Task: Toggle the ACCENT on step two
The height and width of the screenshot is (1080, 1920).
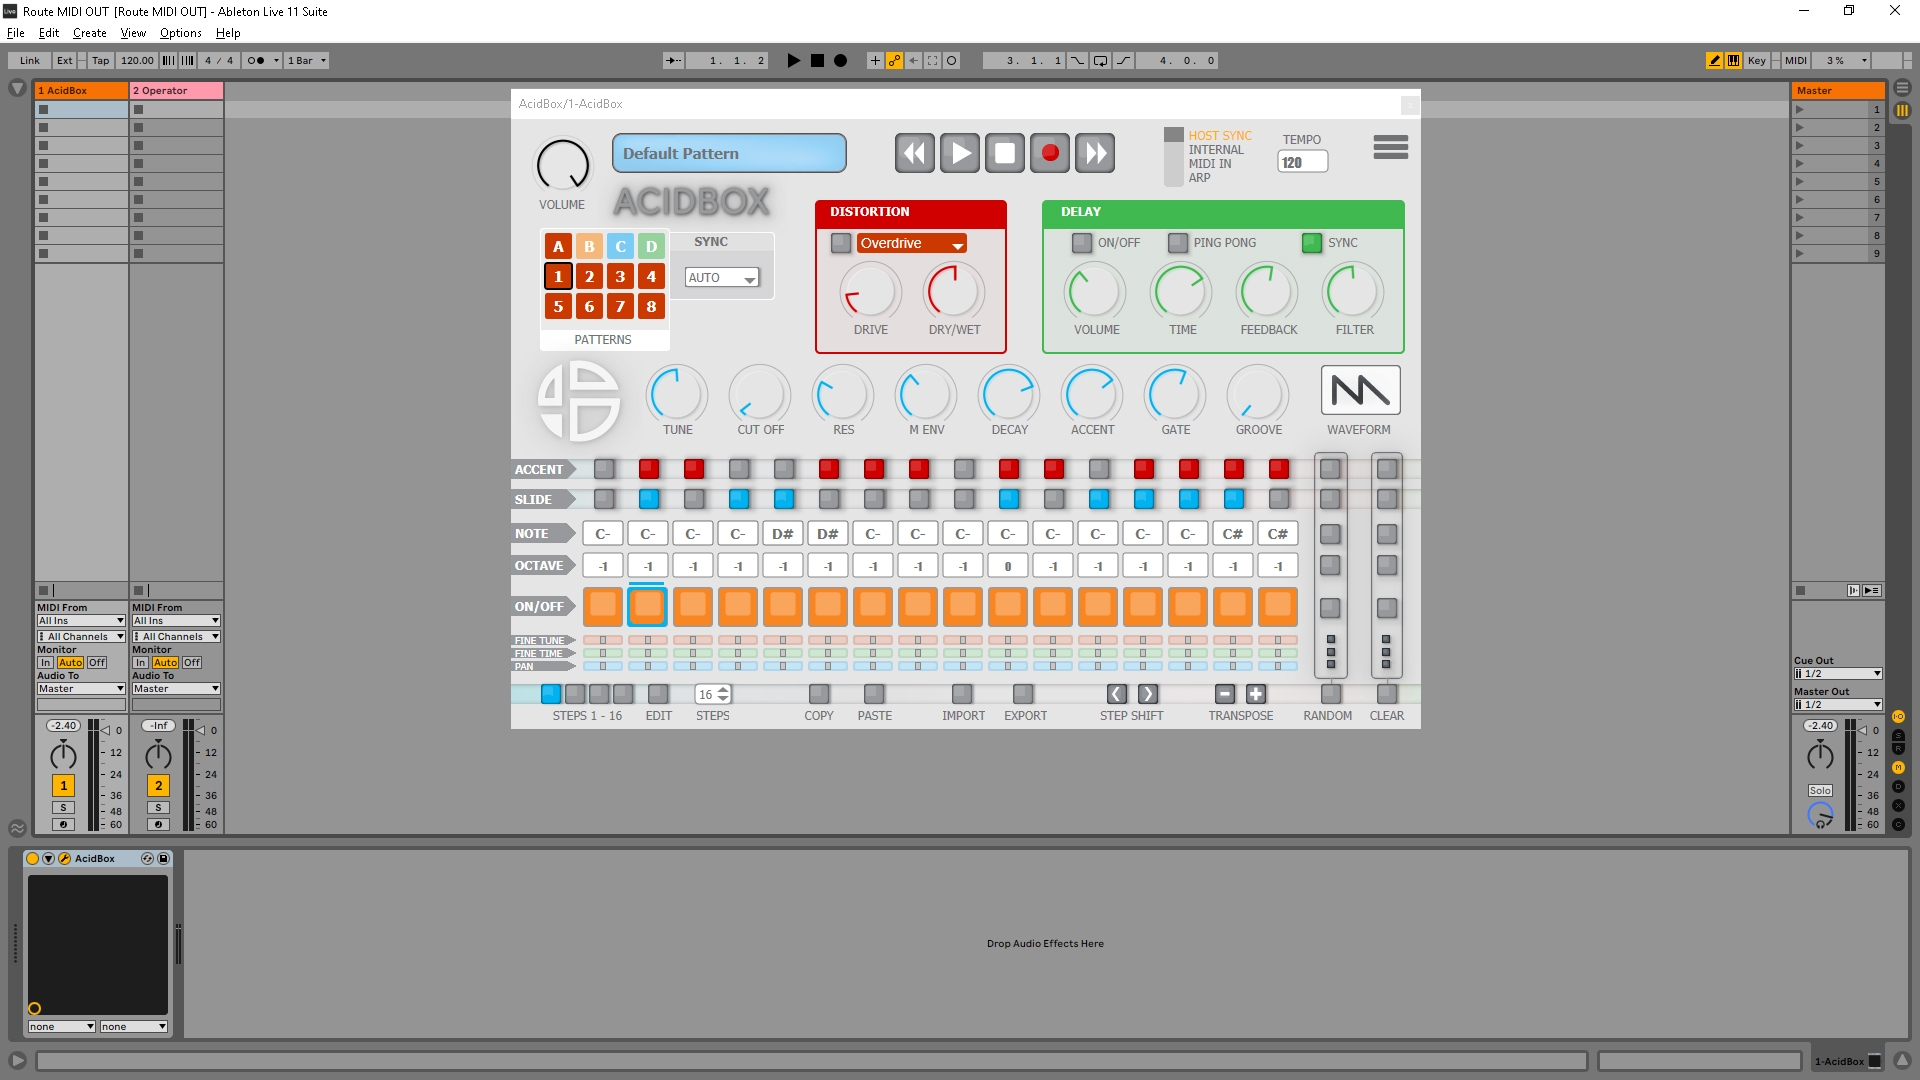Action: tap(649, 468)
